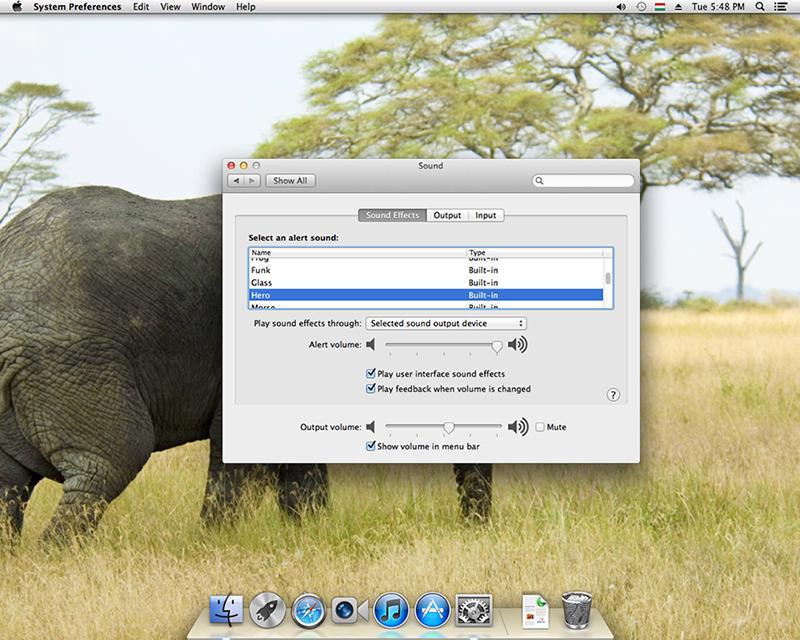This screenshot has width=800, height=640.
Task: Toggle Play feedback when volume is changed
Action: tap(371, 388)
